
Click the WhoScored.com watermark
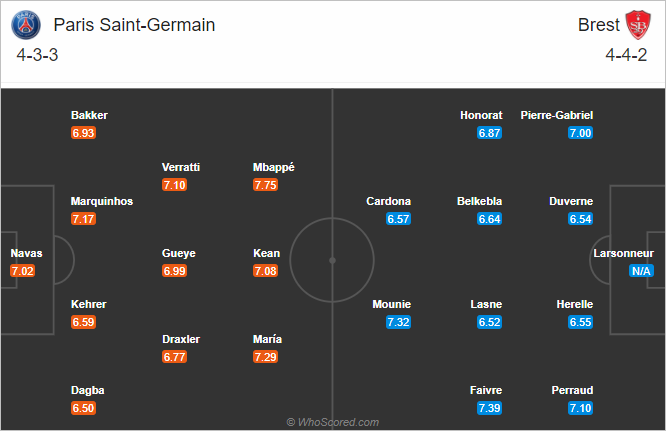point(333,422)
